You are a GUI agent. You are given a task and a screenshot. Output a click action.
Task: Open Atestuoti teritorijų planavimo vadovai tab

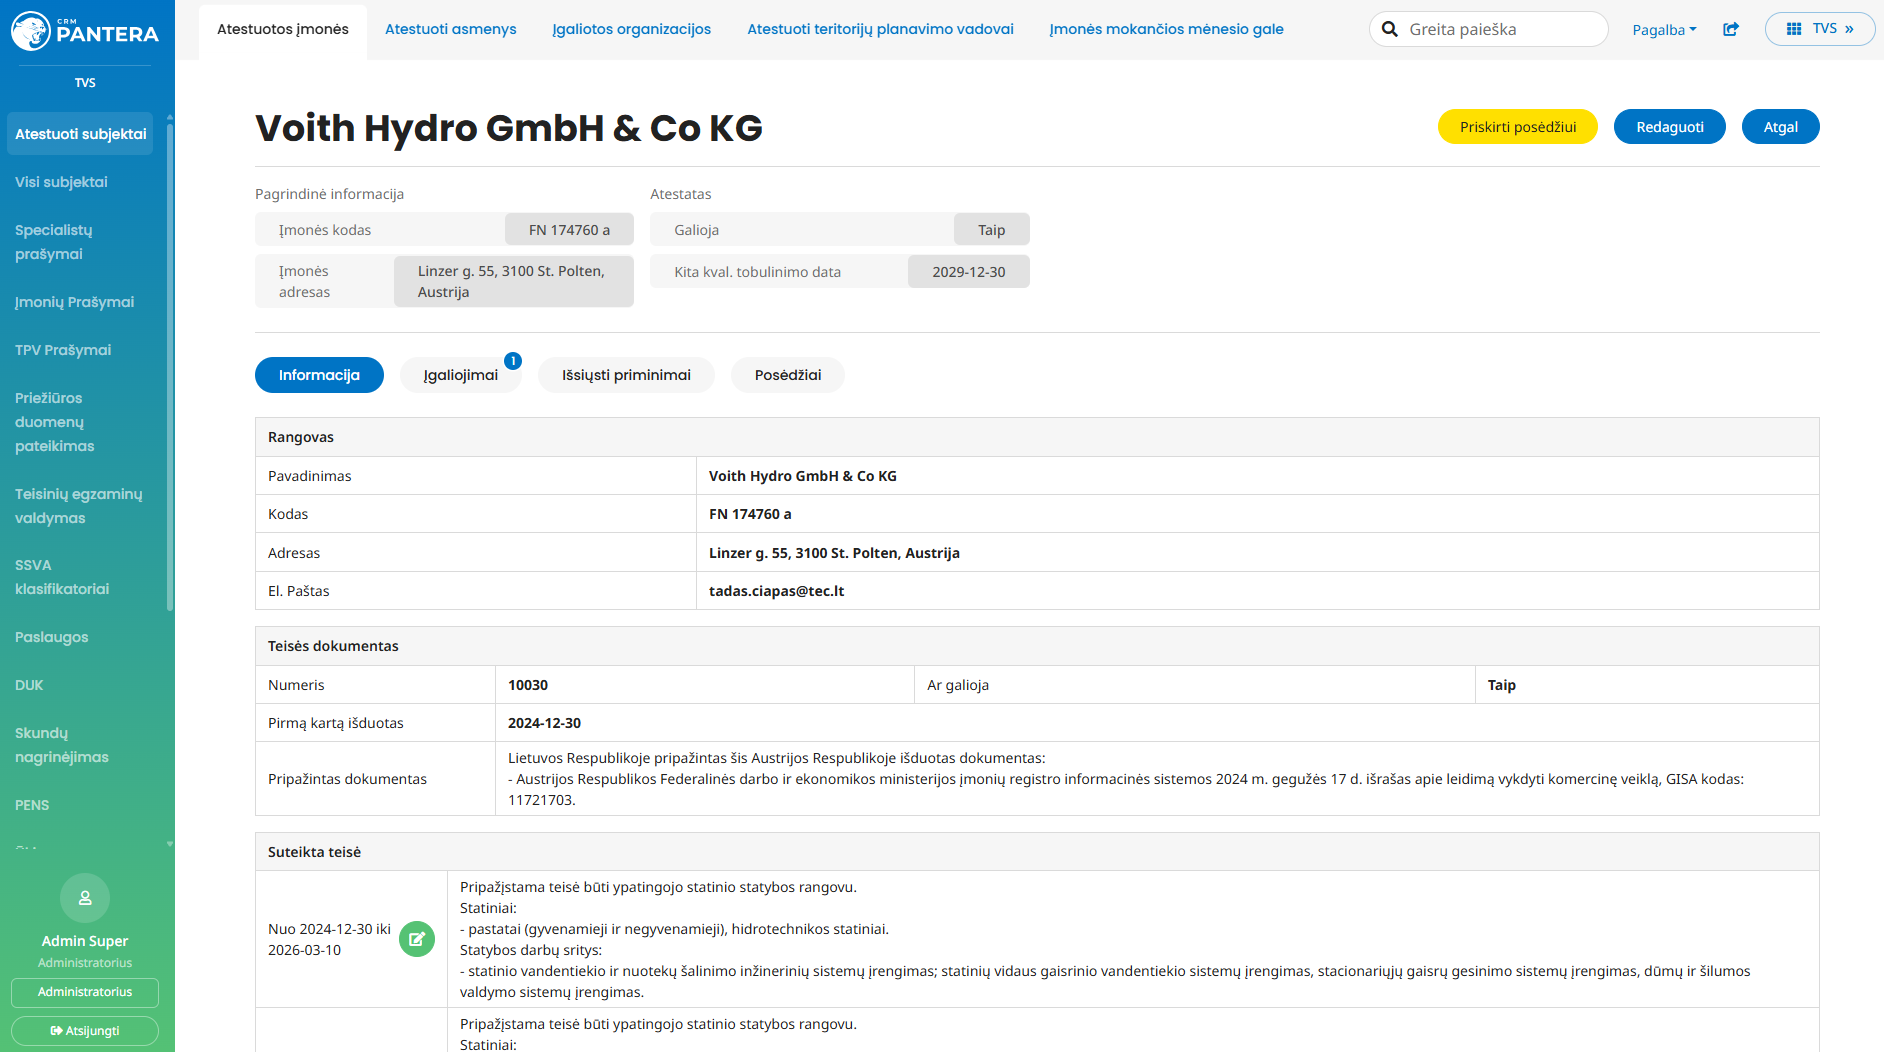click(x=881, y=30)
